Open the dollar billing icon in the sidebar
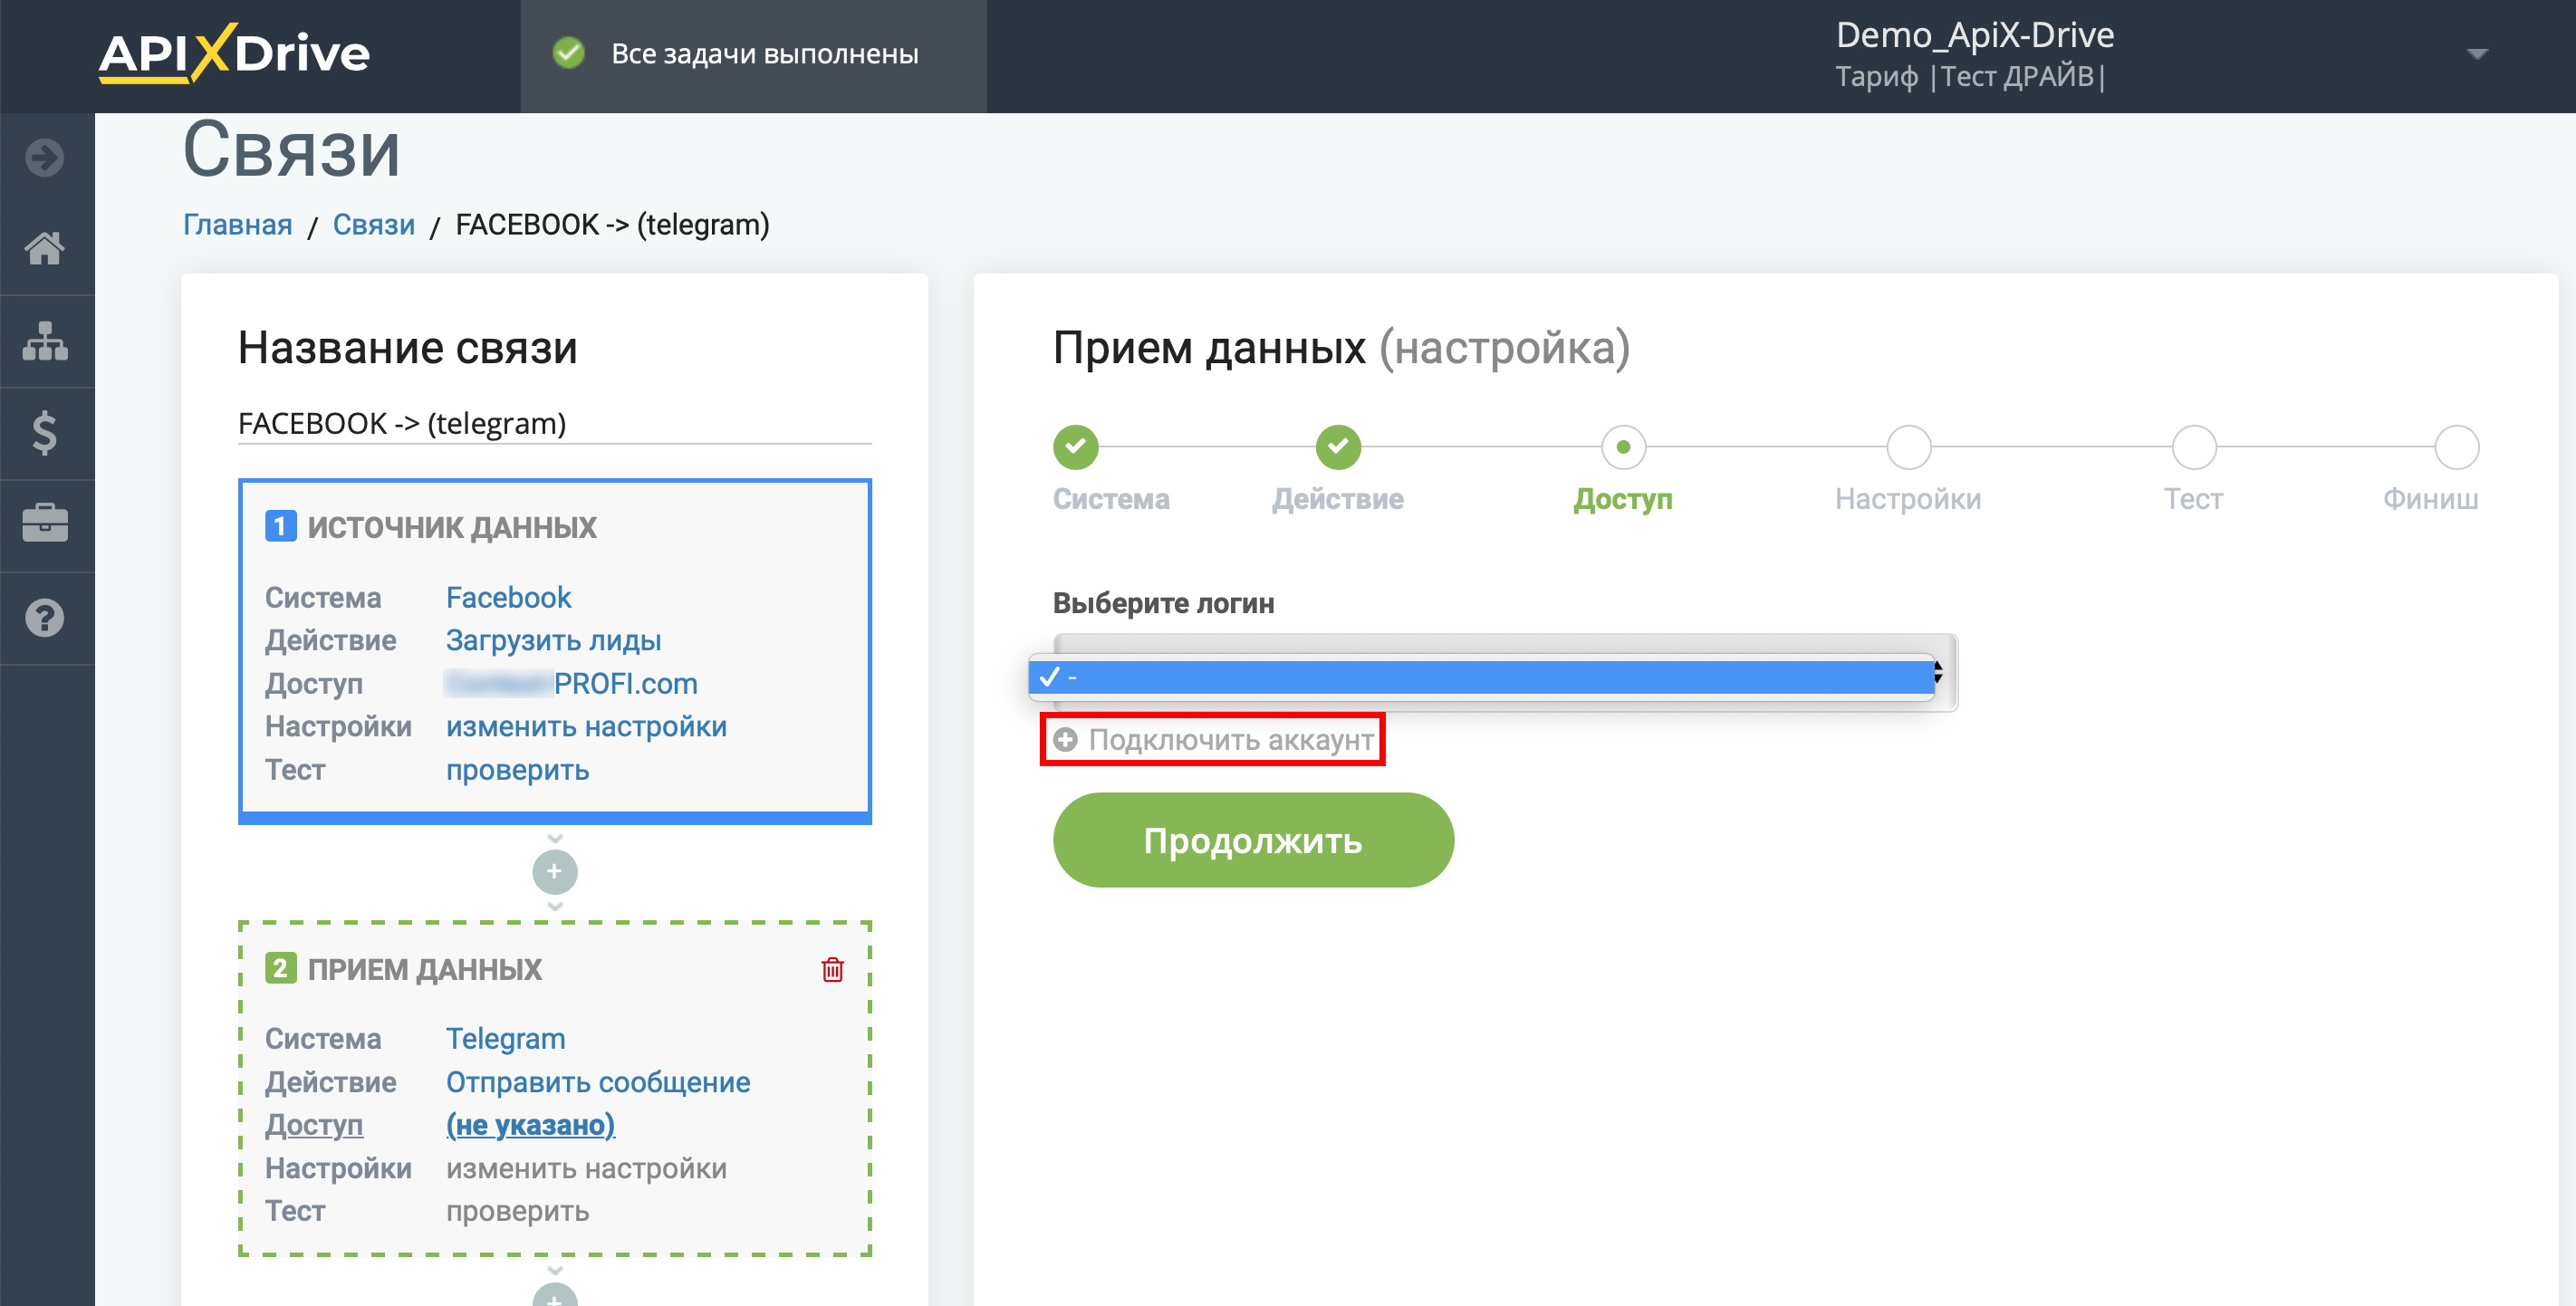2576x1306 pixels. pyautogui.click(x=45, y=433)
